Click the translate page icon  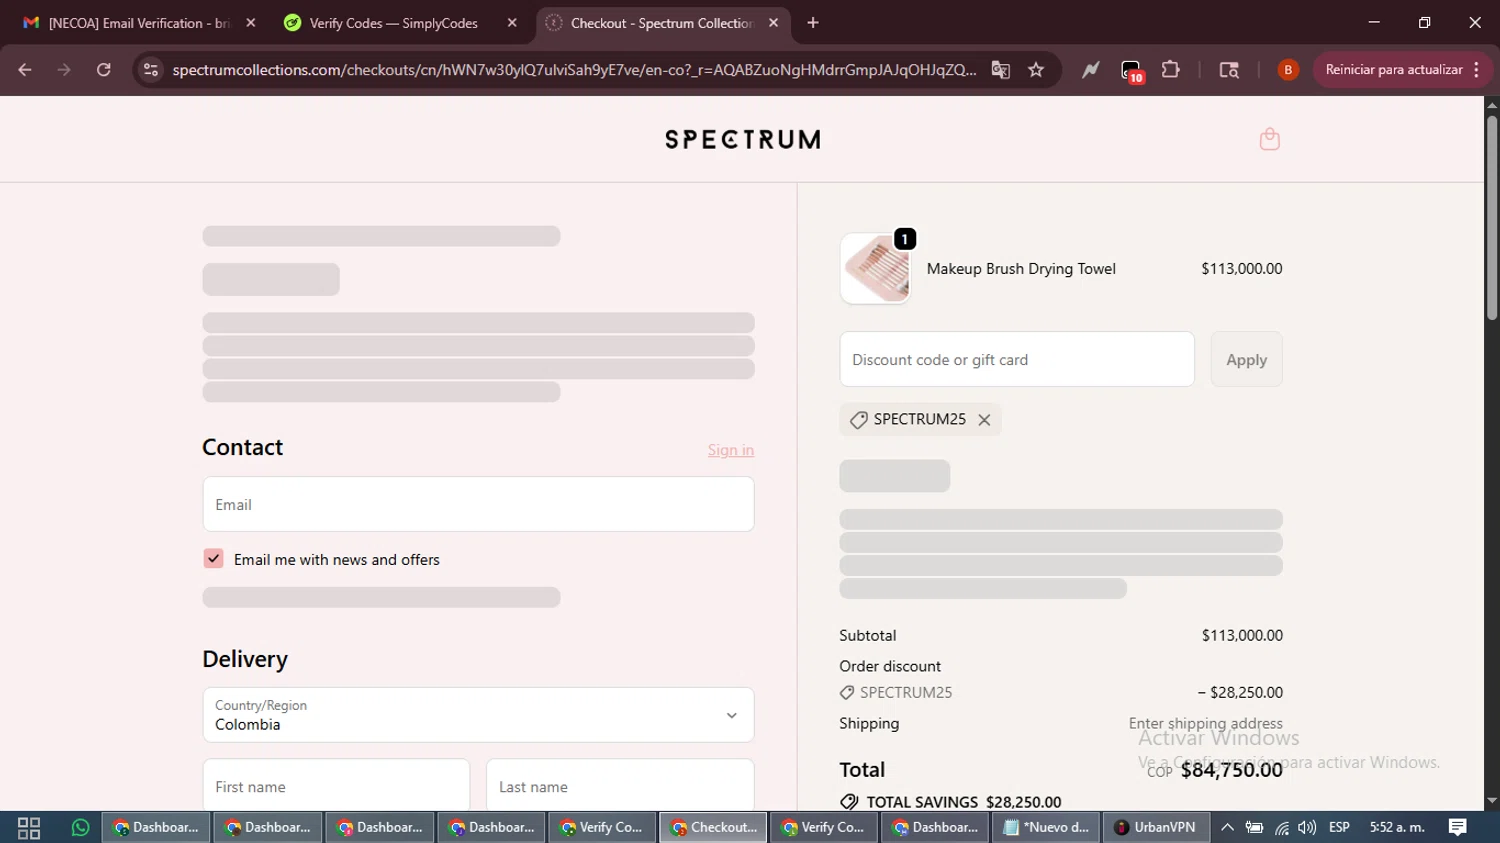click(x=1000, y=70)
